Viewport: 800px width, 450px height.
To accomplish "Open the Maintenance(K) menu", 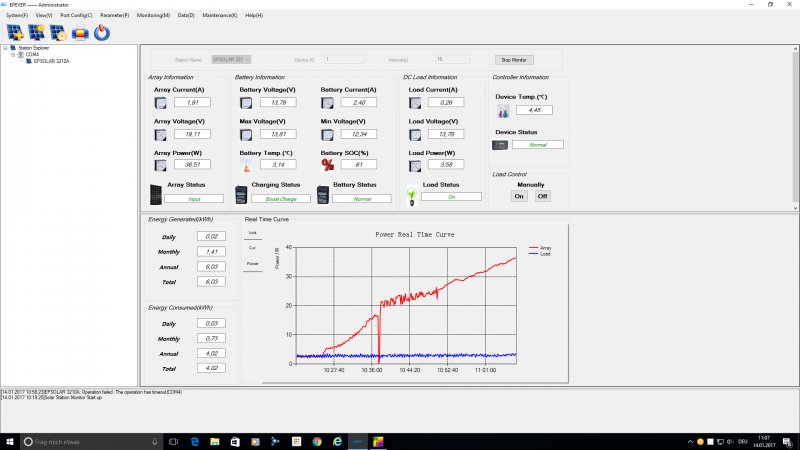I will point(219,15).
